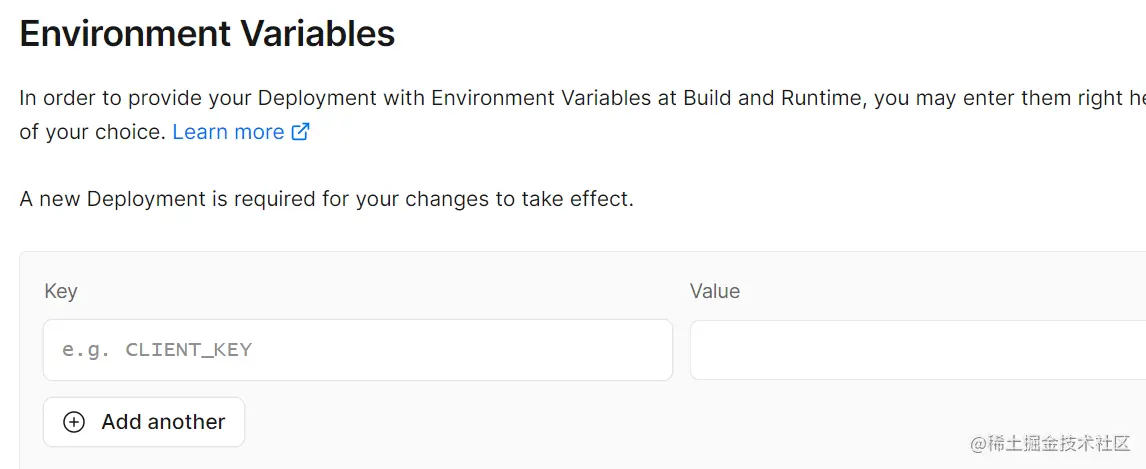The image size is (1146, 469).
Task: Click the plus circle icon in Add another
Action: pos(74,422)
